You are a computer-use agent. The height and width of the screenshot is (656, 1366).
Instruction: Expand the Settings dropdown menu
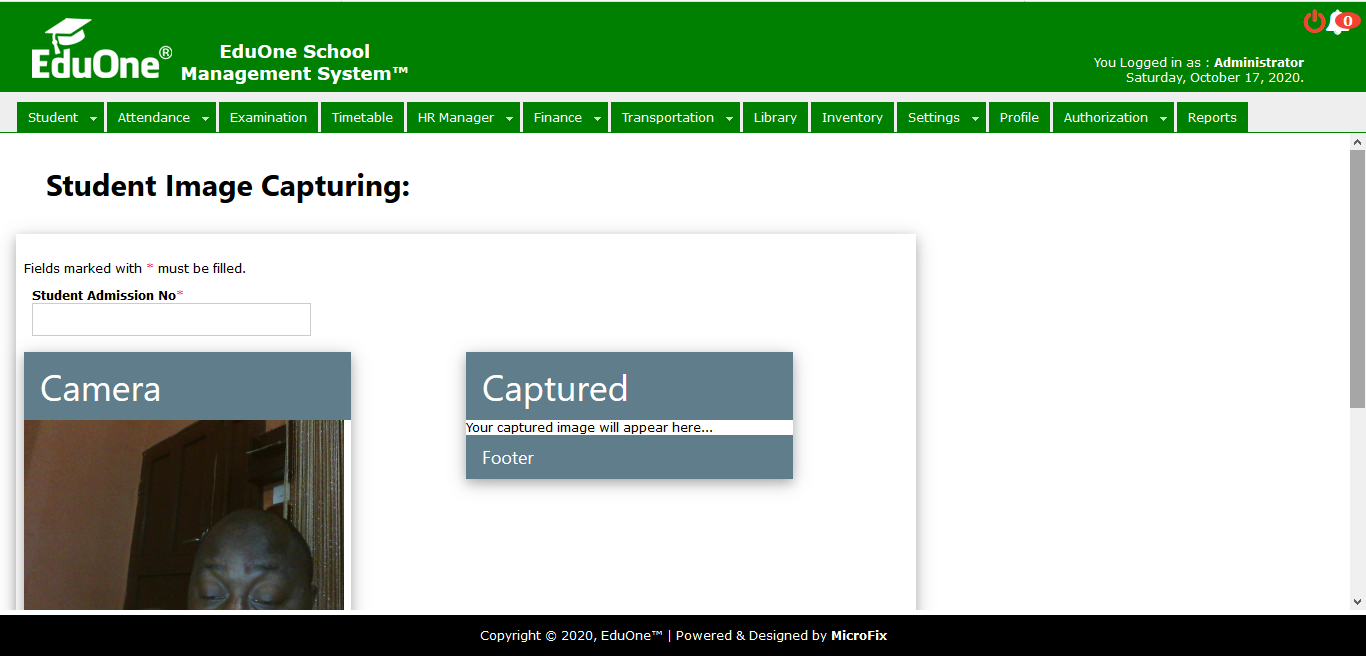tap(975, 118)
